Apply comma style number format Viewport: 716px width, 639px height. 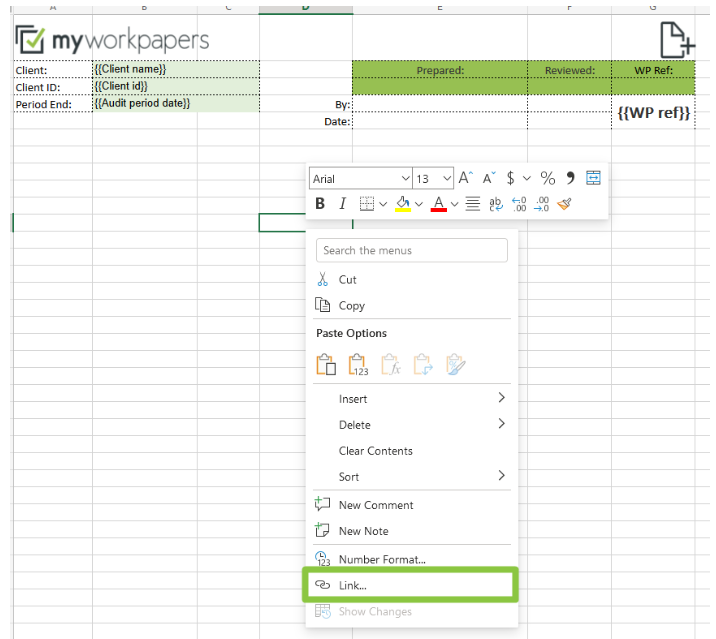(571, 178)
